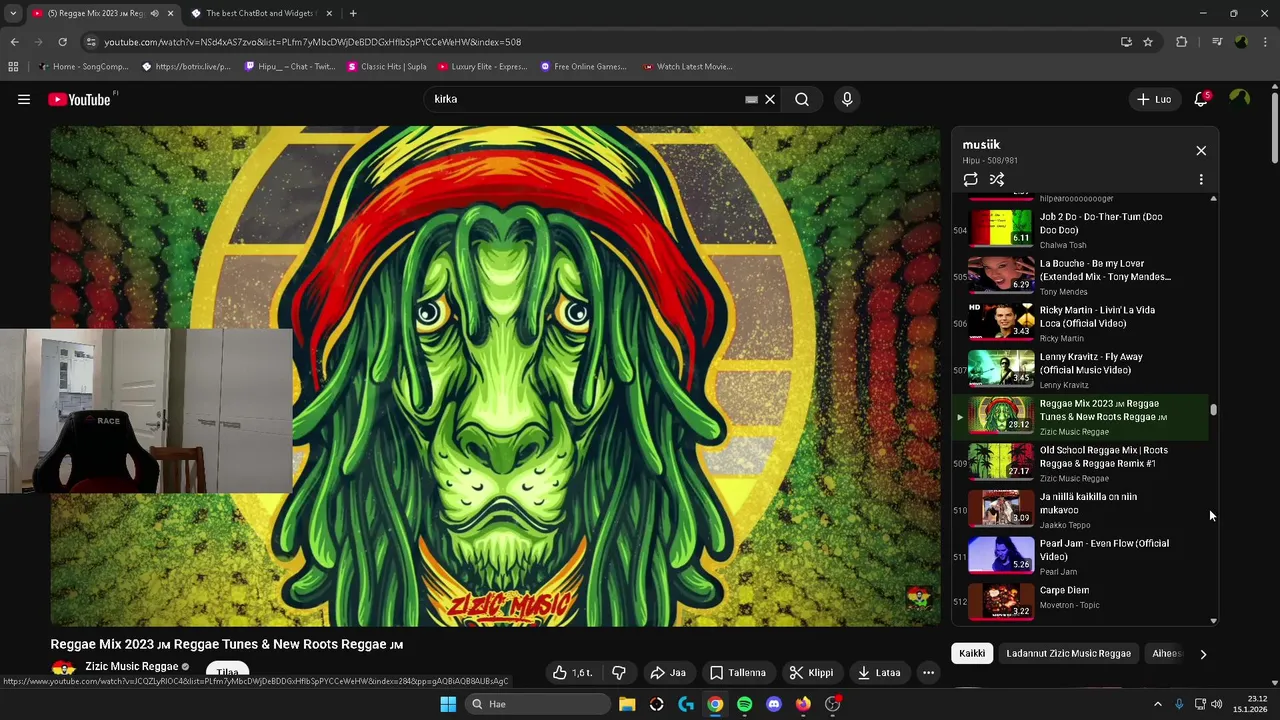Reload the page

(x=62, y=42)
